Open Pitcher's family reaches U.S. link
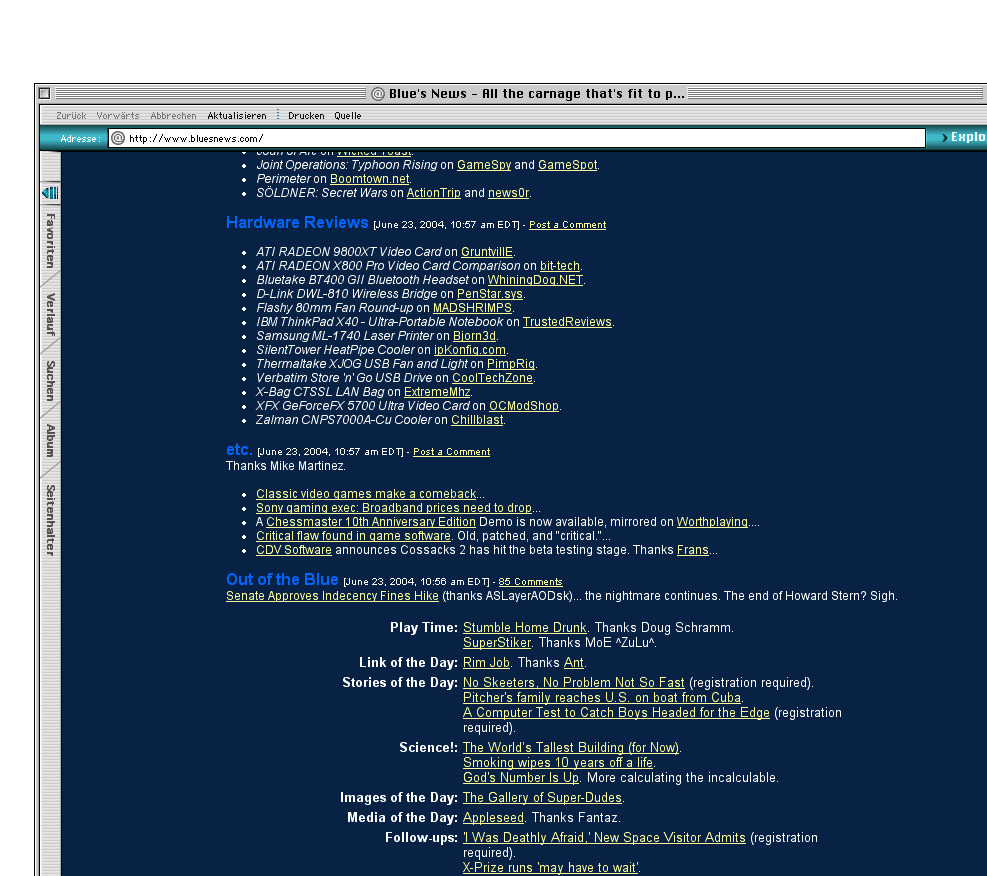 point(602,698)
